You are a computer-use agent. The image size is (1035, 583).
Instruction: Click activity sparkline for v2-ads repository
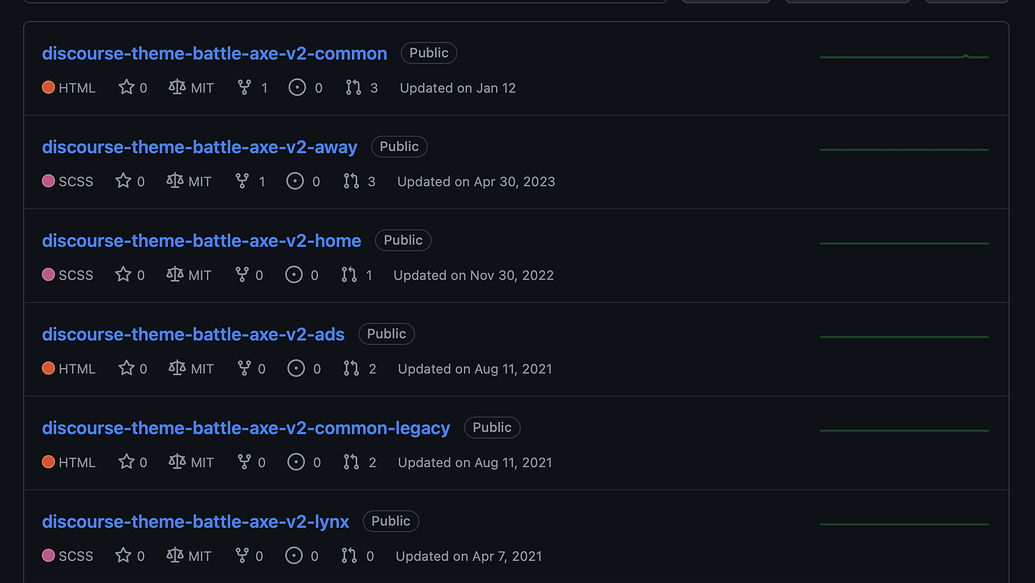pos(904,337)
